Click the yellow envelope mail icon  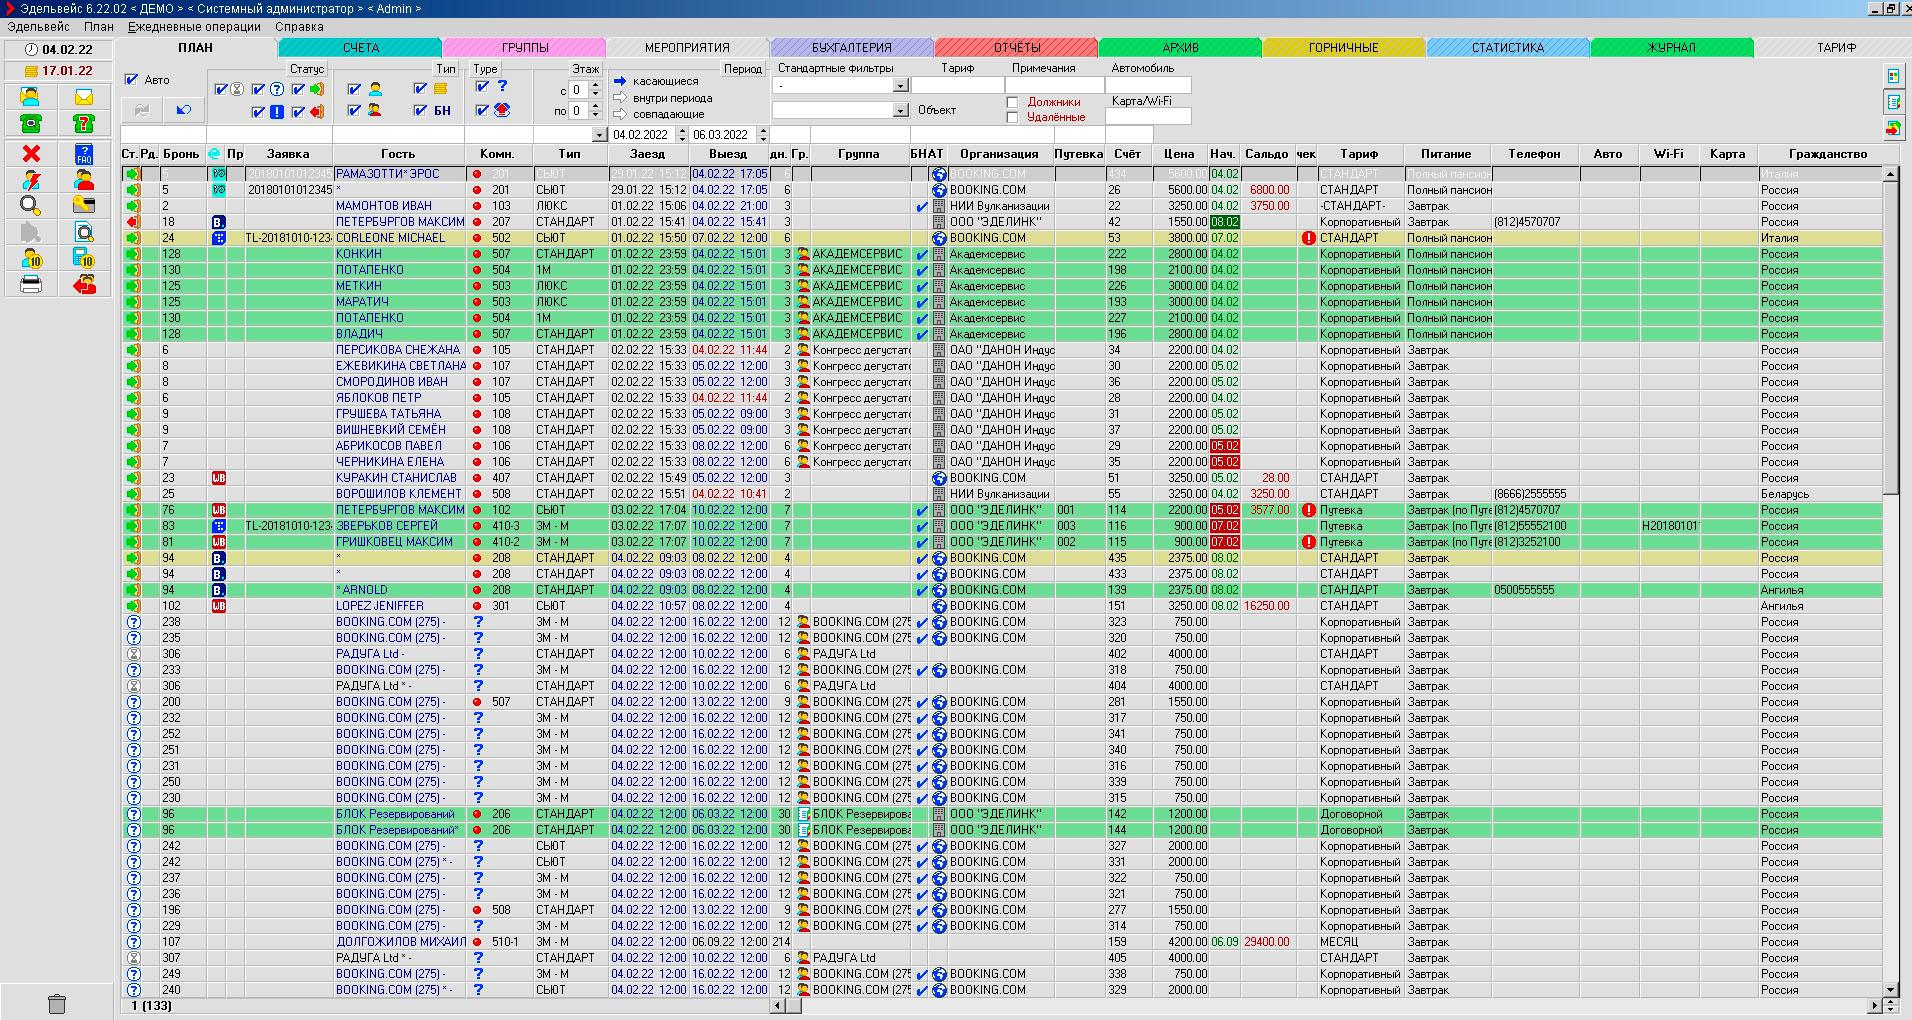point(84,97)
